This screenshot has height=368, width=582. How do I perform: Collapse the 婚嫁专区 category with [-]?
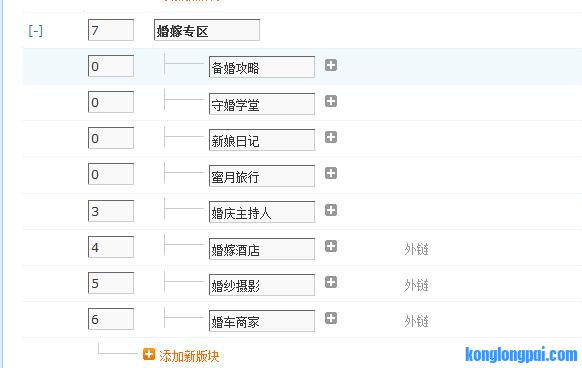tap(36, 30)
